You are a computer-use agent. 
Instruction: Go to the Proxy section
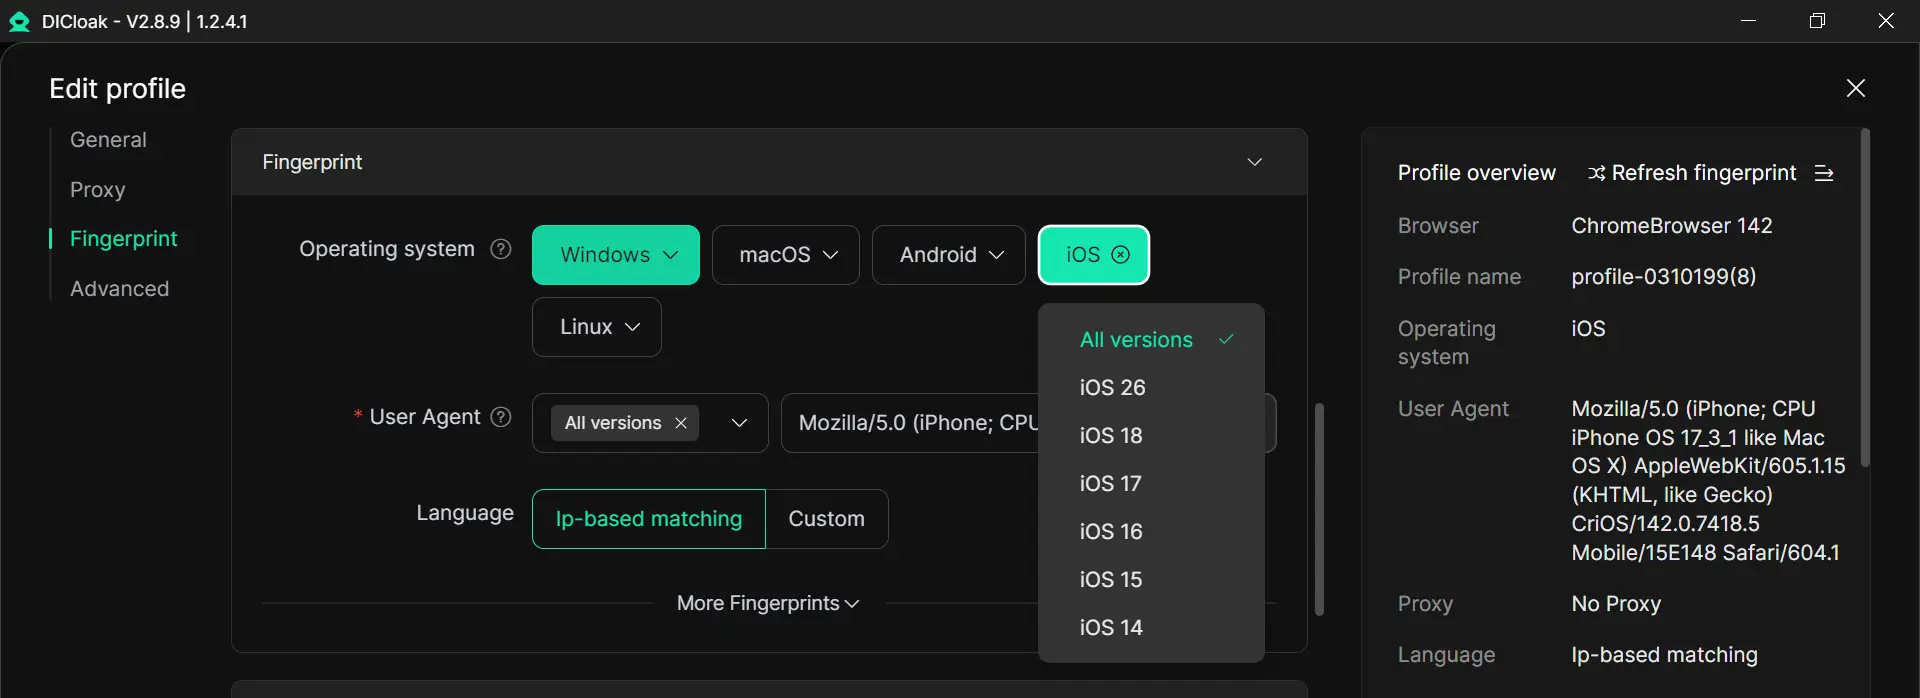click(97, 190)
